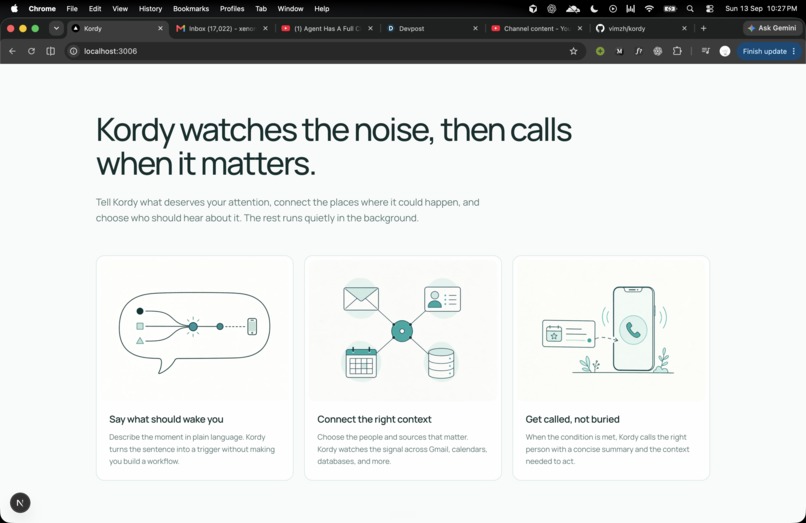Open the media controls icon

click(x=705, y=51)
